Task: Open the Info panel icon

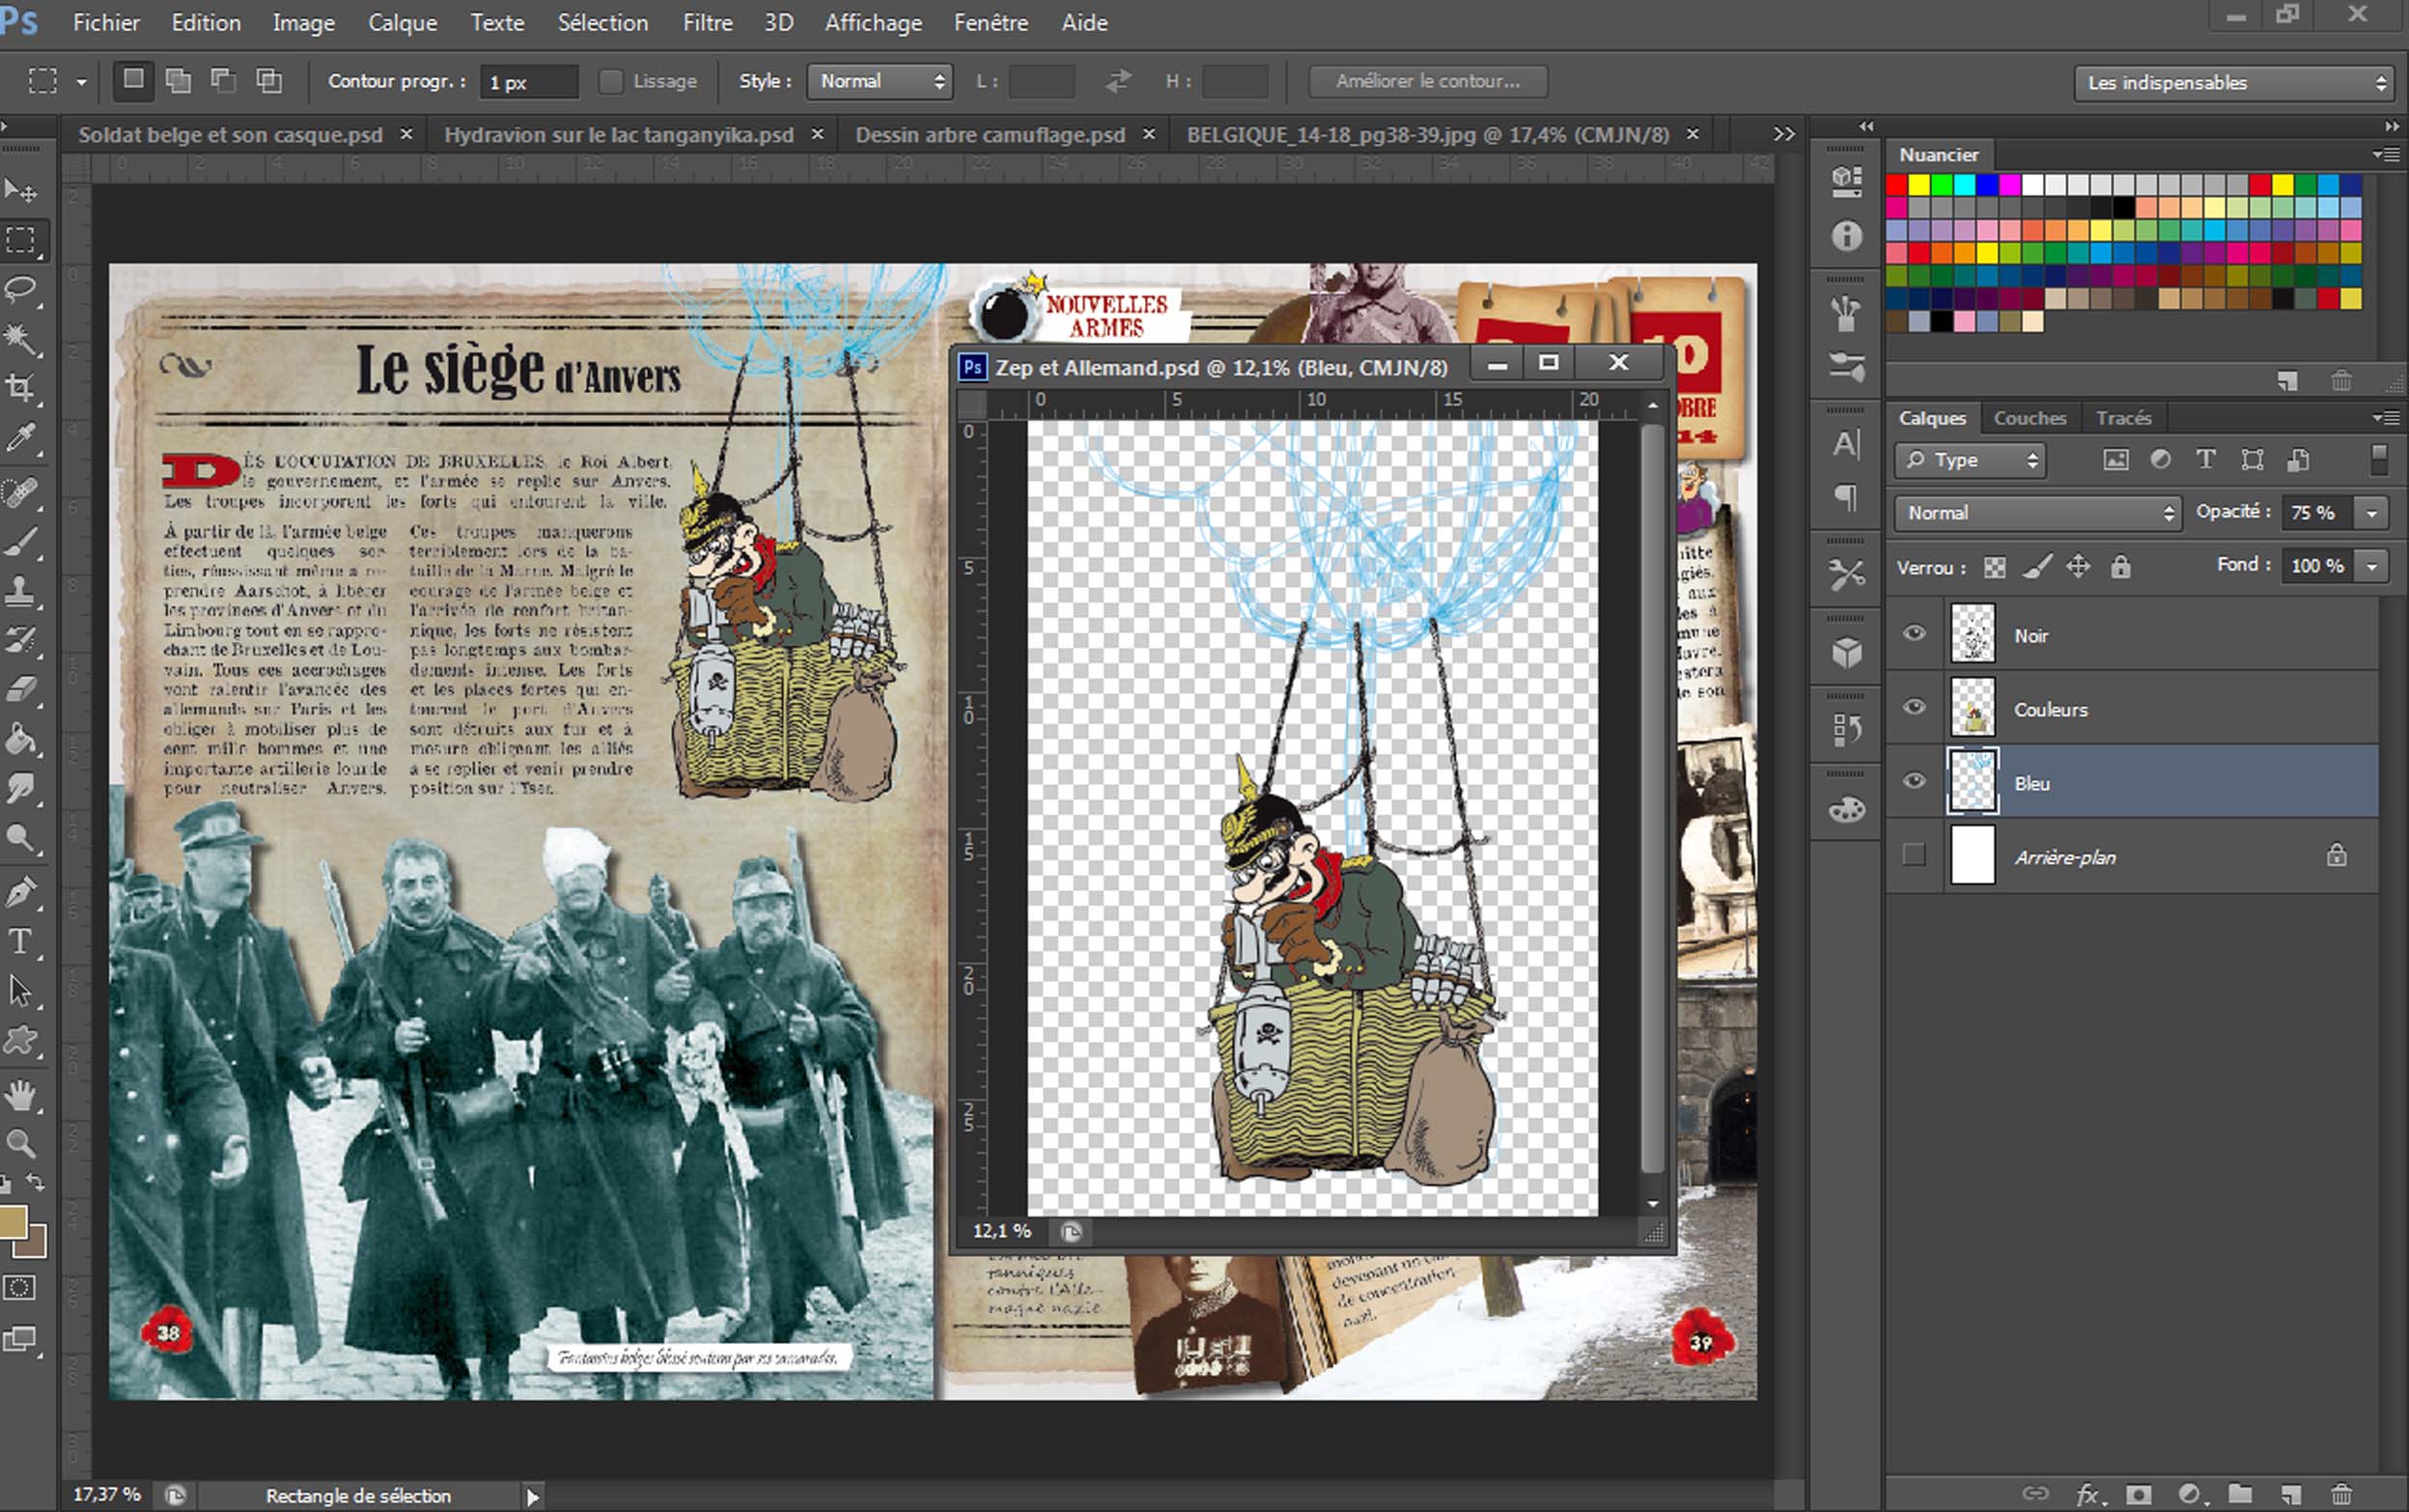Action: coord(1846,236)
